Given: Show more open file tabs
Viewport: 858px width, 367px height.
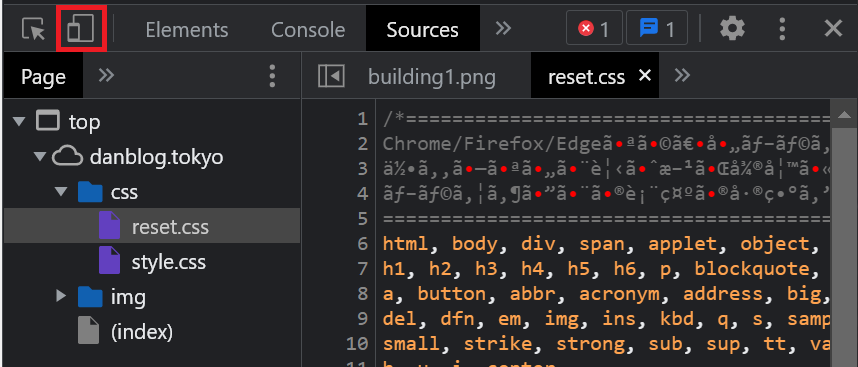Looking at the screenshot, I should (x=682, y=75).
